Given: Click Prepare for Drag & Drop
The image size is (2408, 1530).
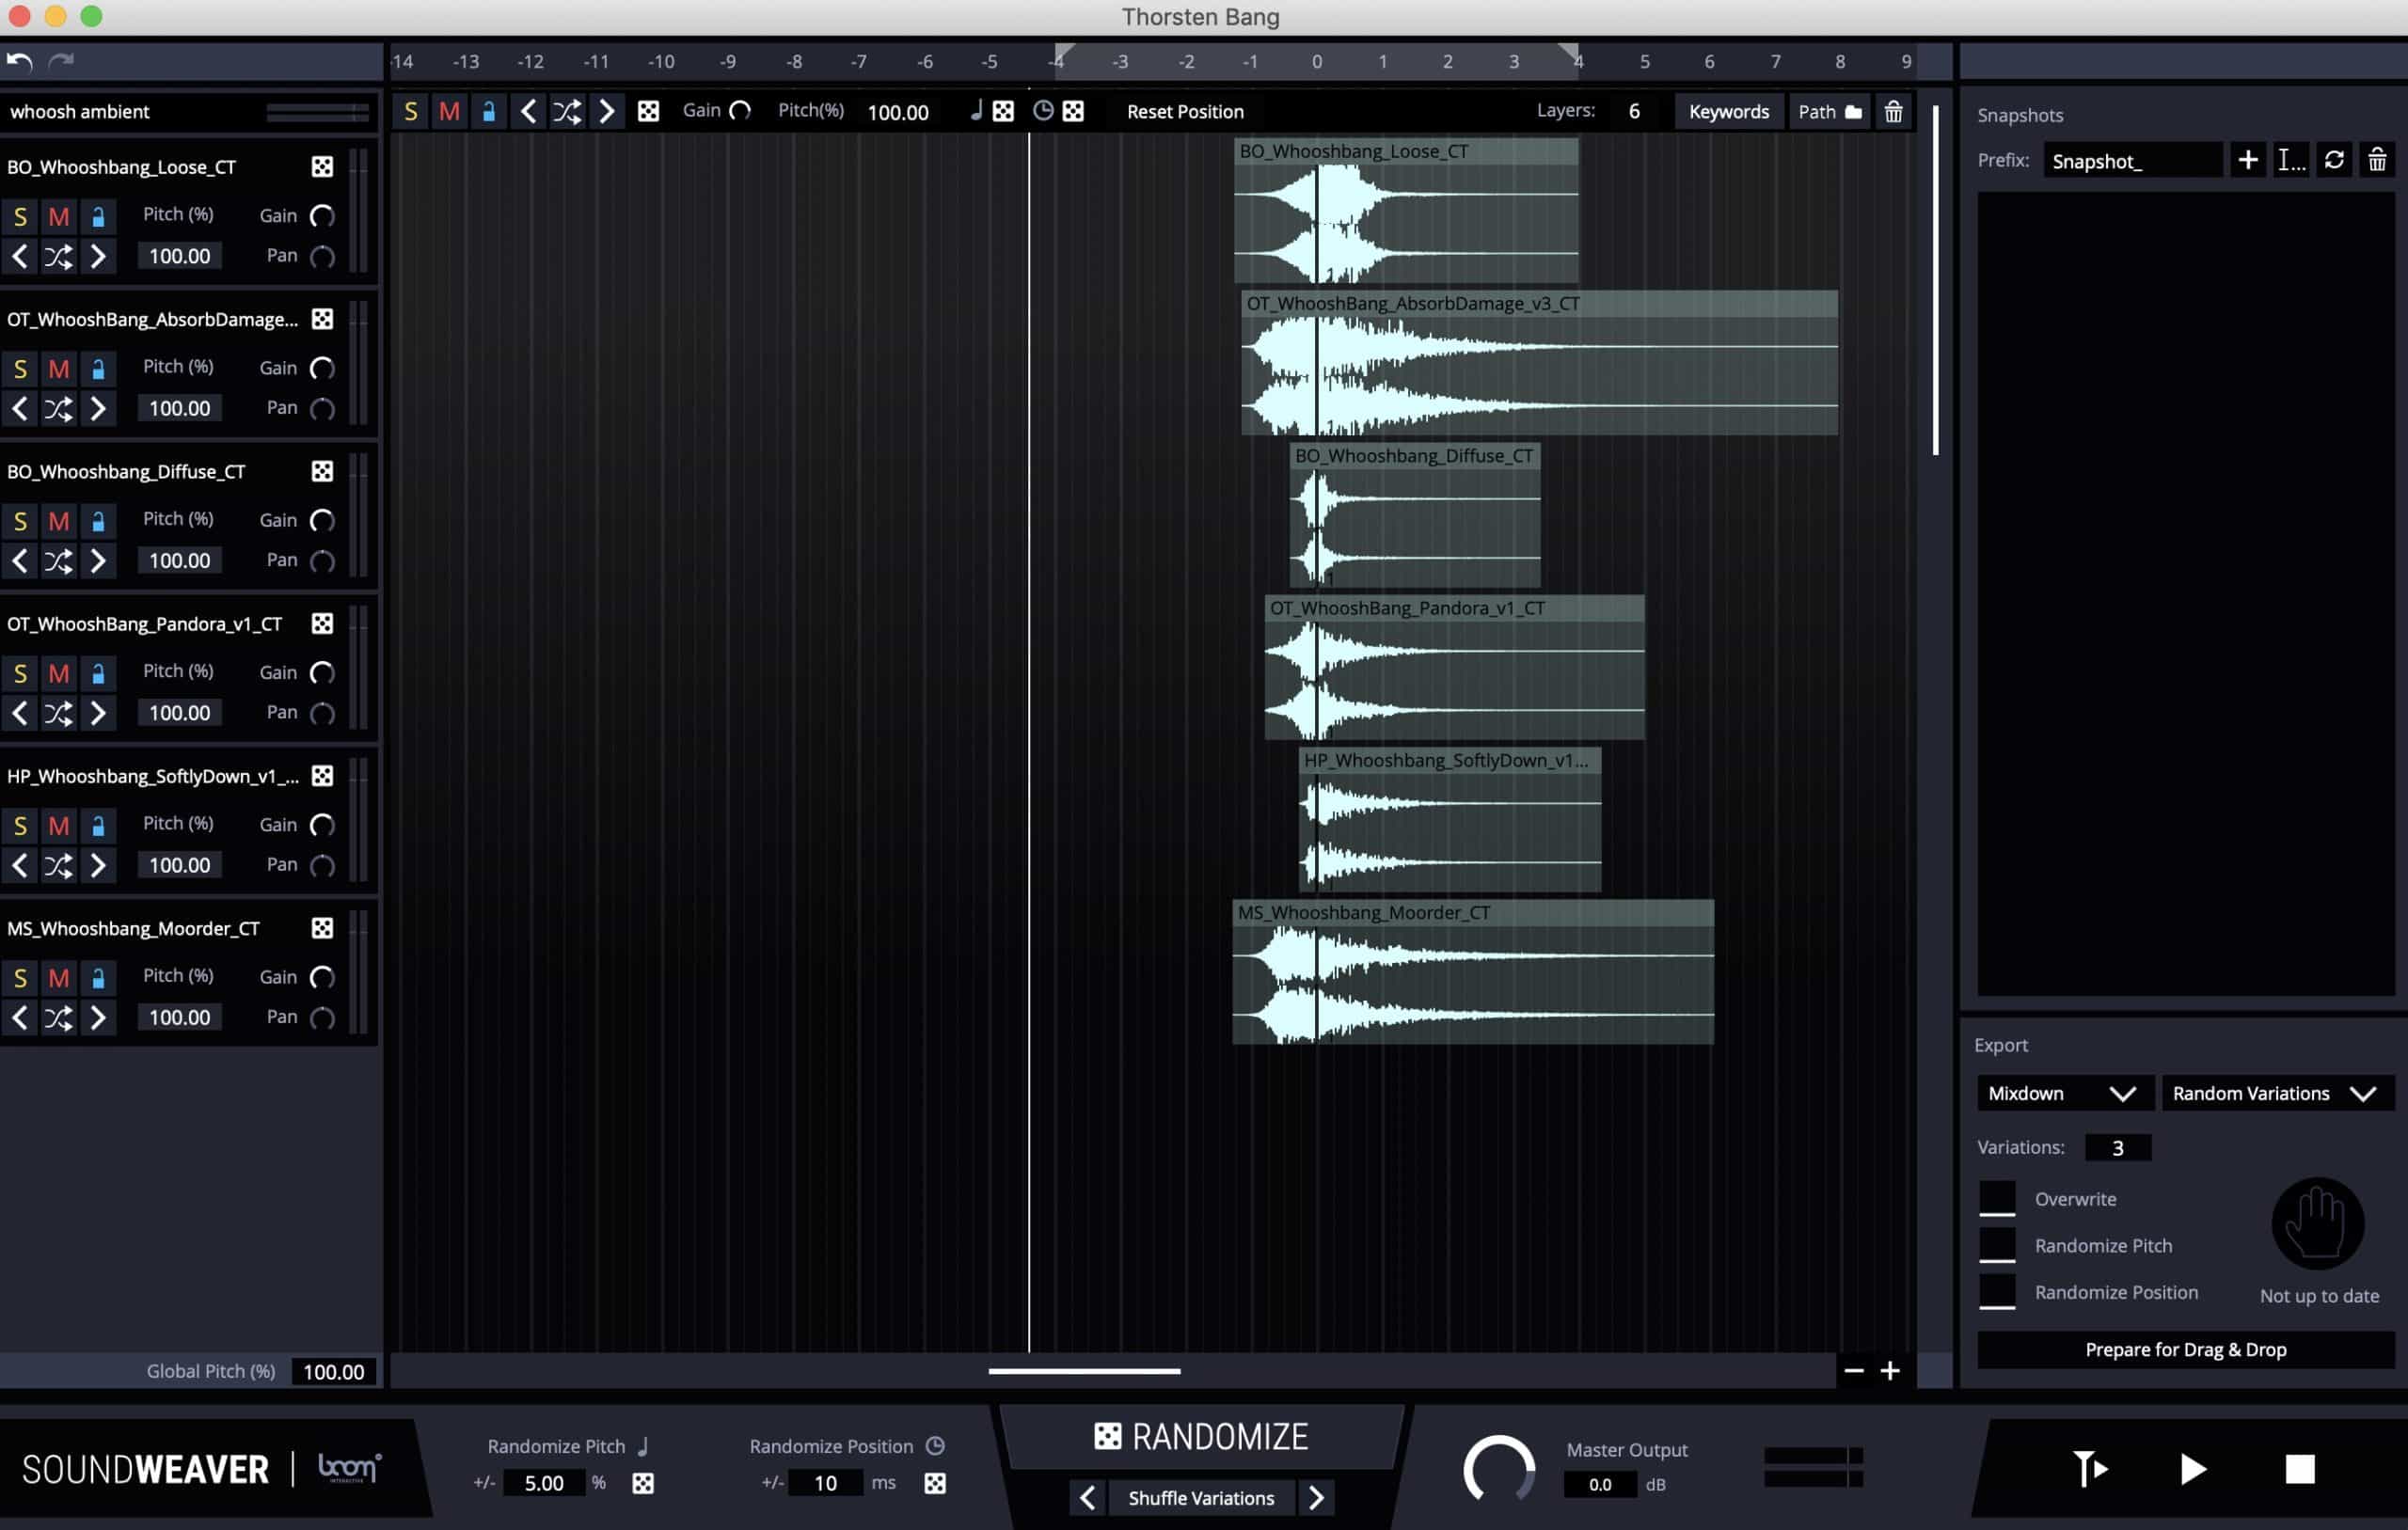Looking at the screenshot, I should click(x=2184, y=1349).
